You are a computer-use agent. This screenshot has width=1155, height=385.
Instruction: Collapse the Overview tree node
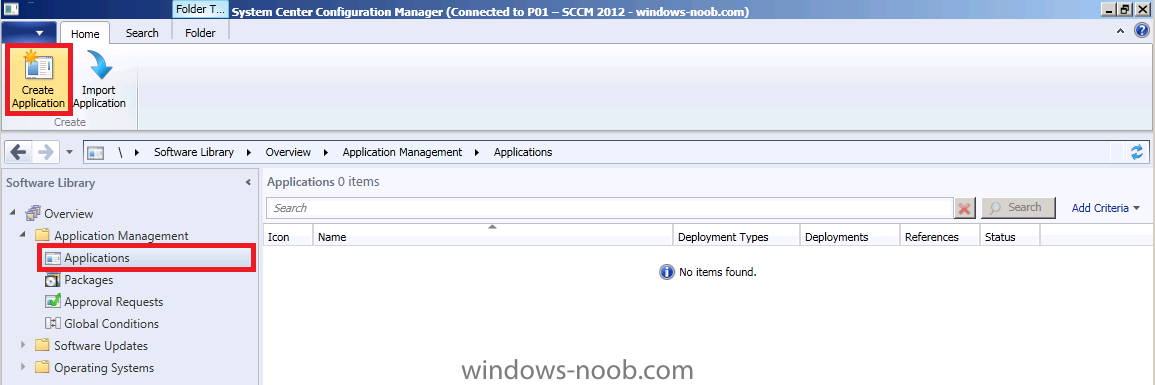14,213
